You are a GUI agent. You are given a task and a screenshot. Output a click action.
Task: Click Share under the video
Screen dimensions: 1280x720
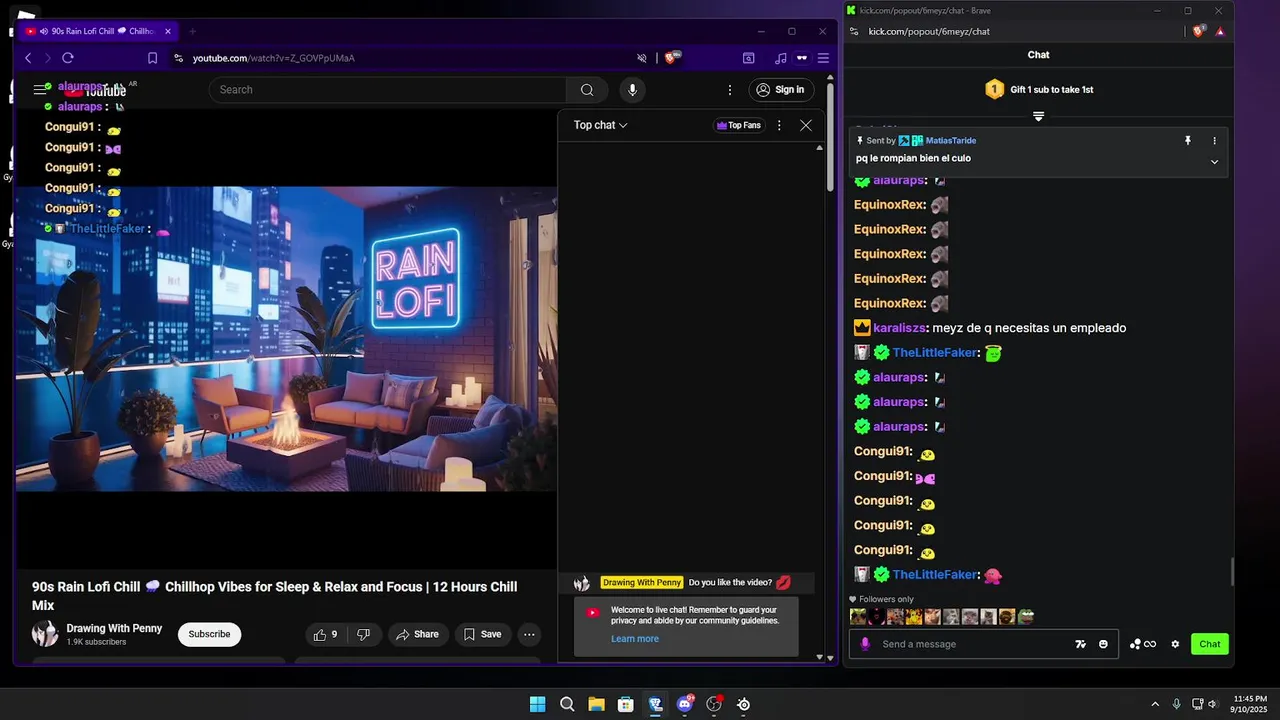click(x=416, y=634)
